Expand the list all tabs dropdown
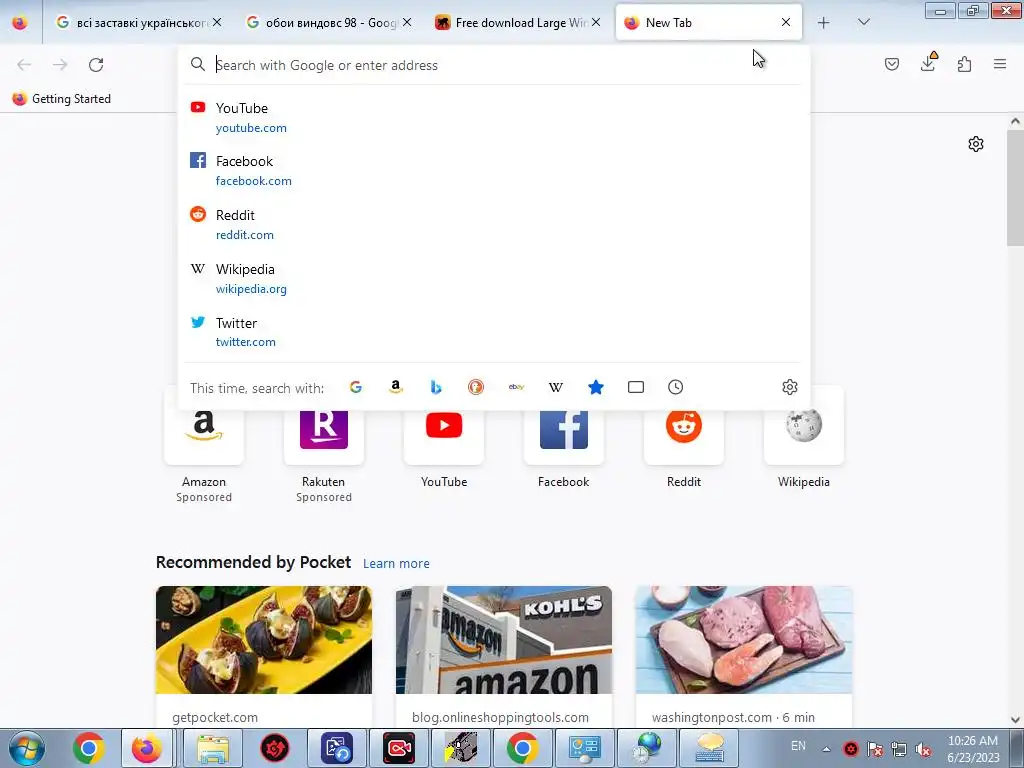The width and height of the screenshot is (1024, 768). point(863,22)
